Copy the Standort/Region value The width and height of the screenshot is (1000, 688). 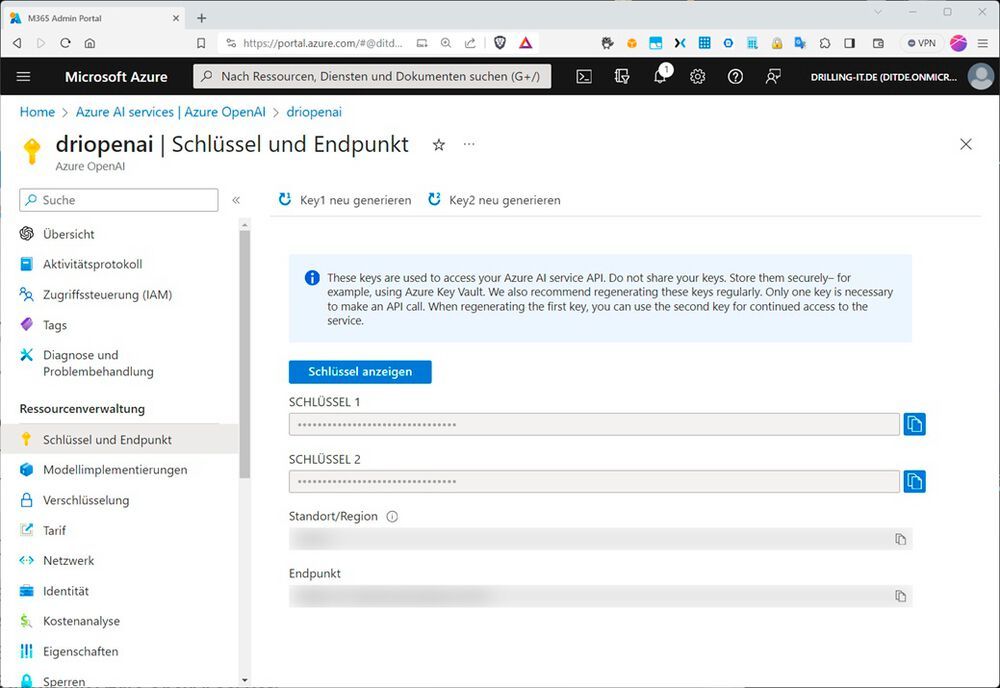tap(901, 539)
